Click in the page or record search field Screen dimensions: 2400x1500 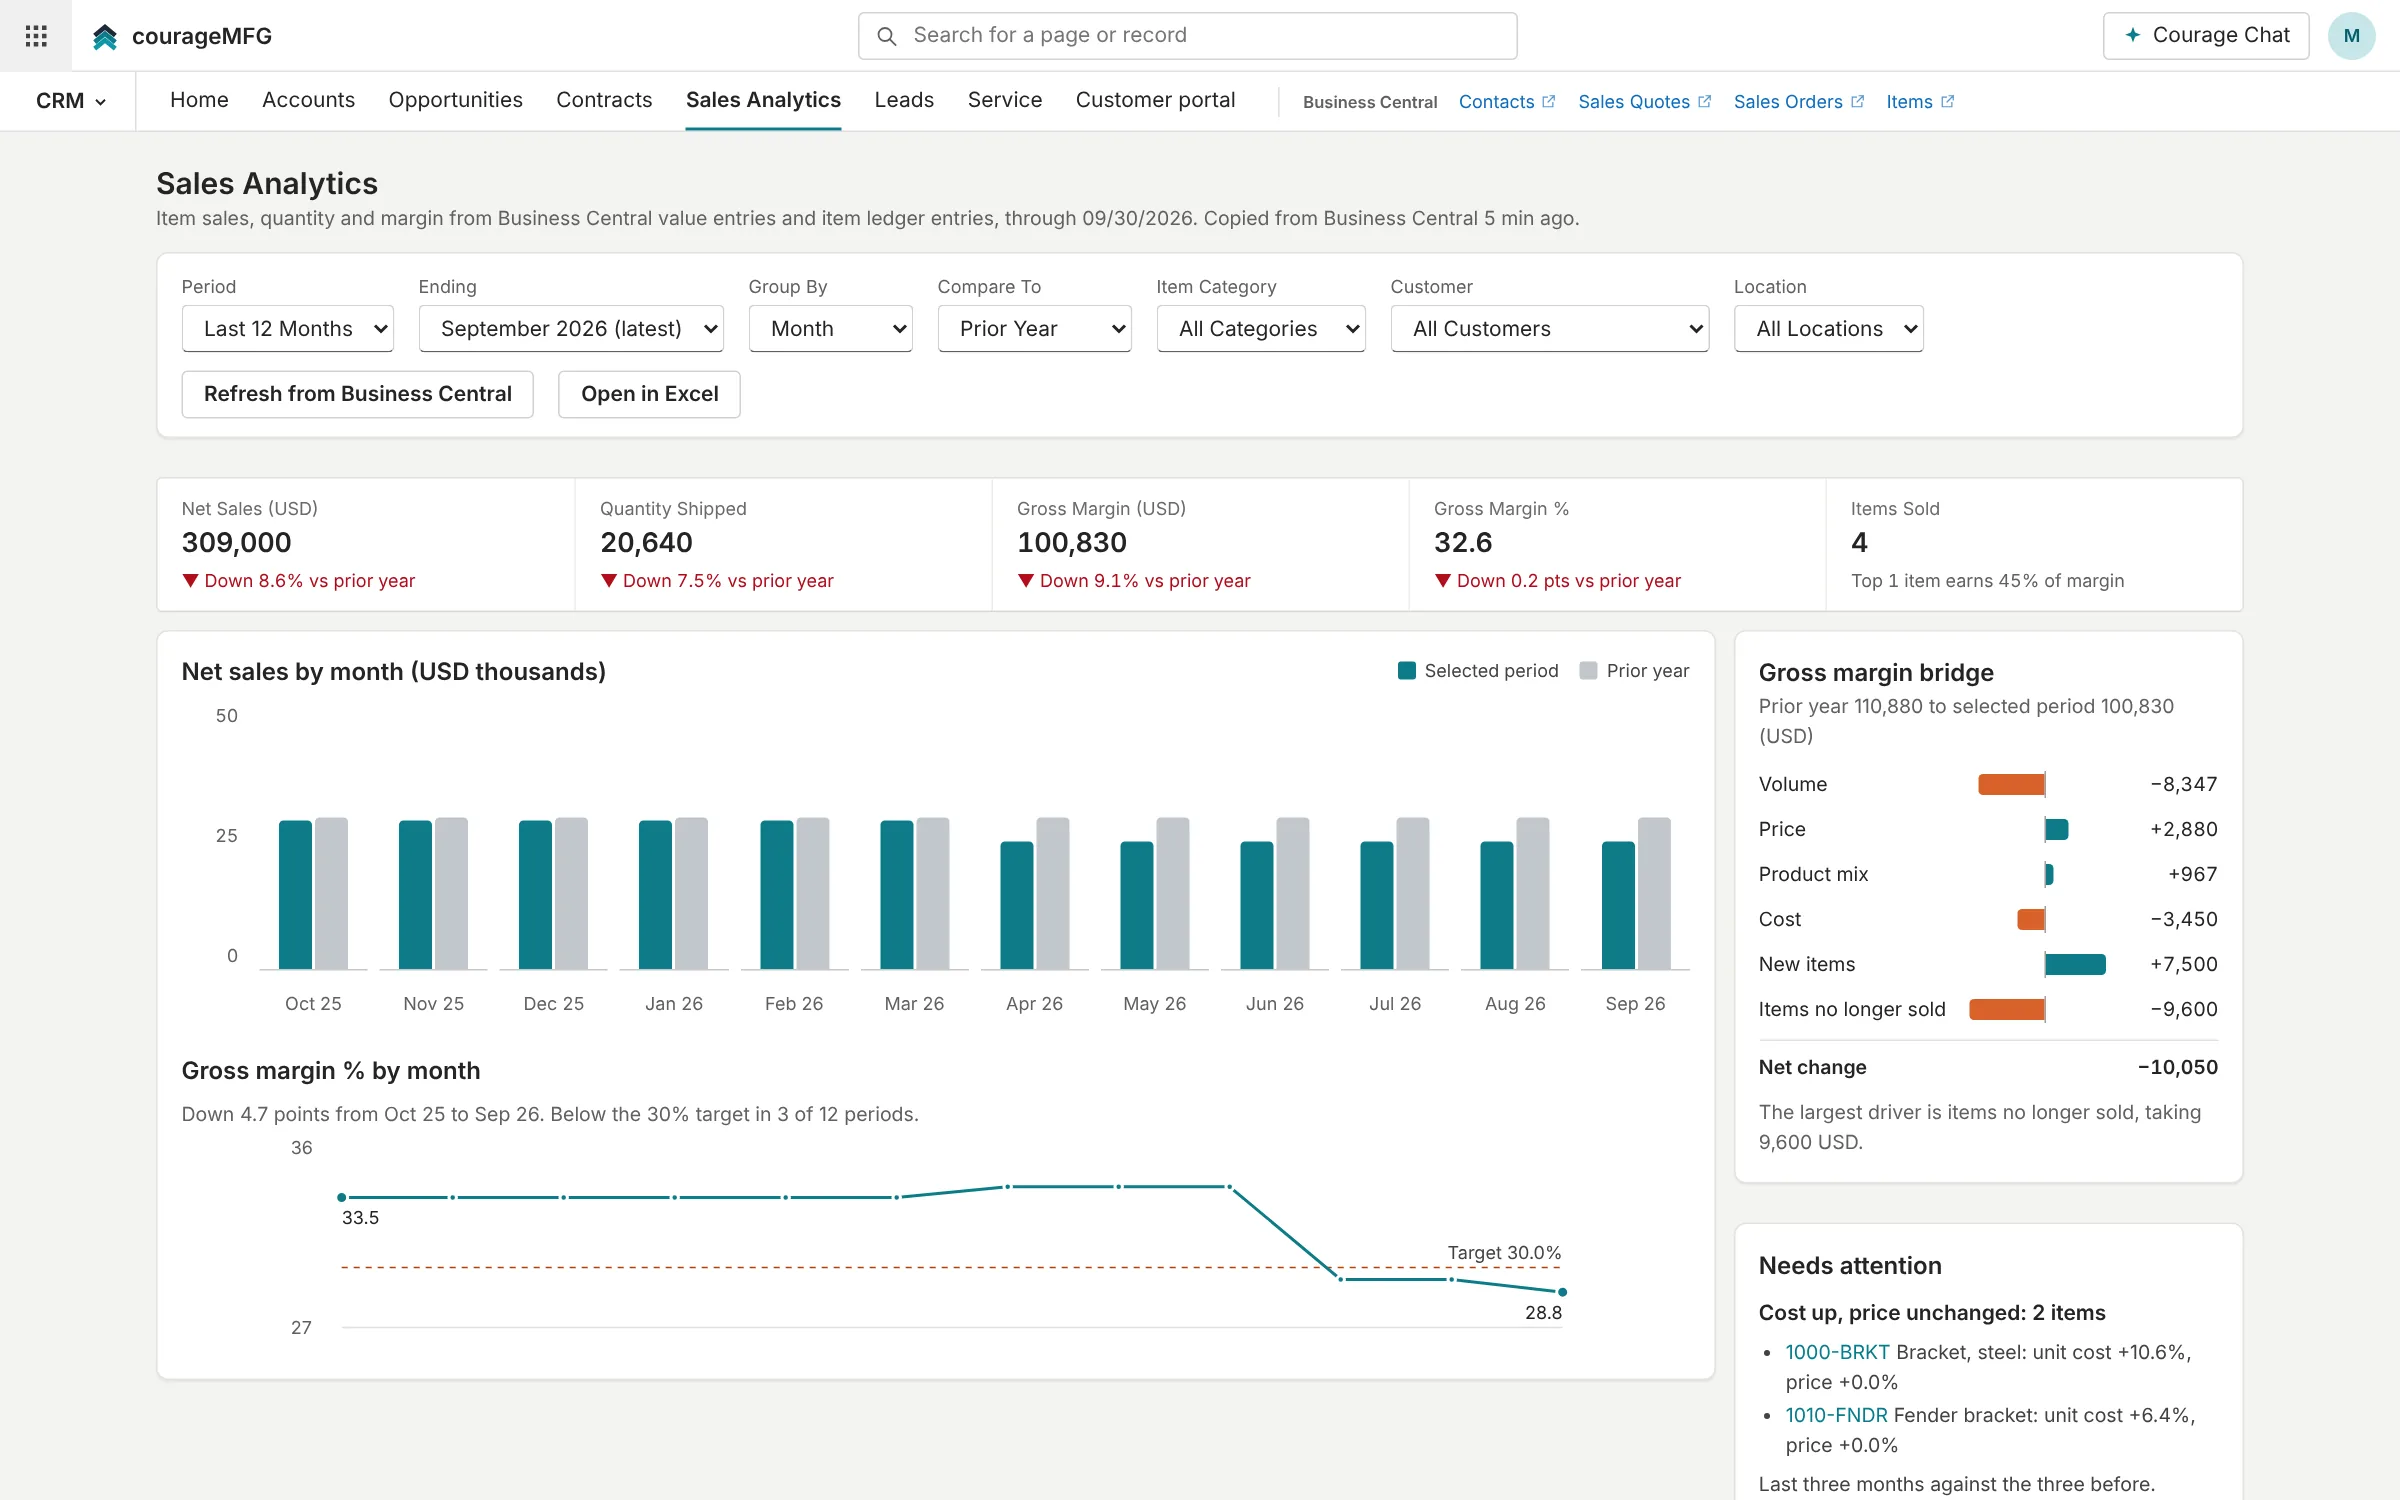(1188, 36)
